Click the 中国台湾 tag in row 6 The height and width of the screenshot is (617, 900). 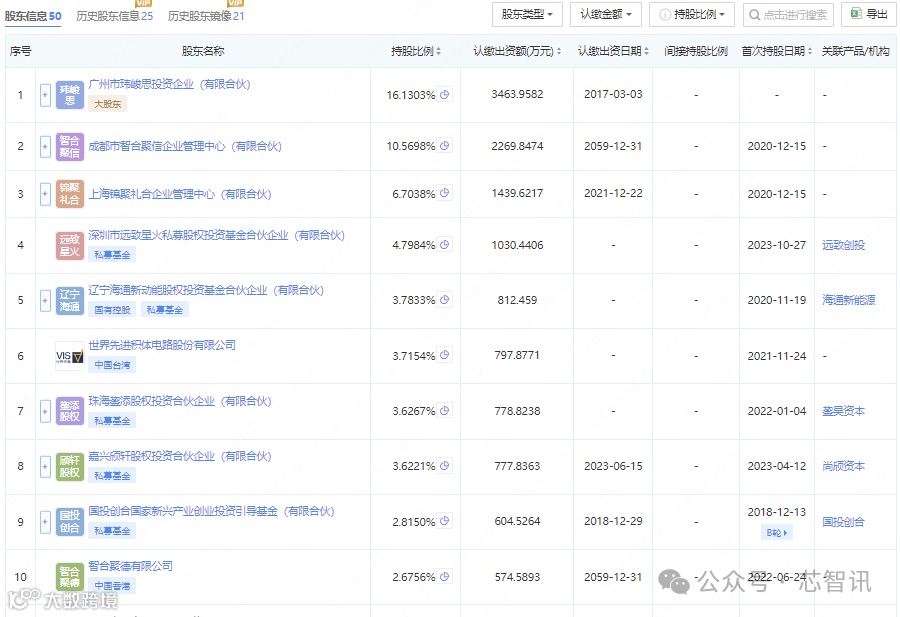pyautogui.click(x=112, y=365)
